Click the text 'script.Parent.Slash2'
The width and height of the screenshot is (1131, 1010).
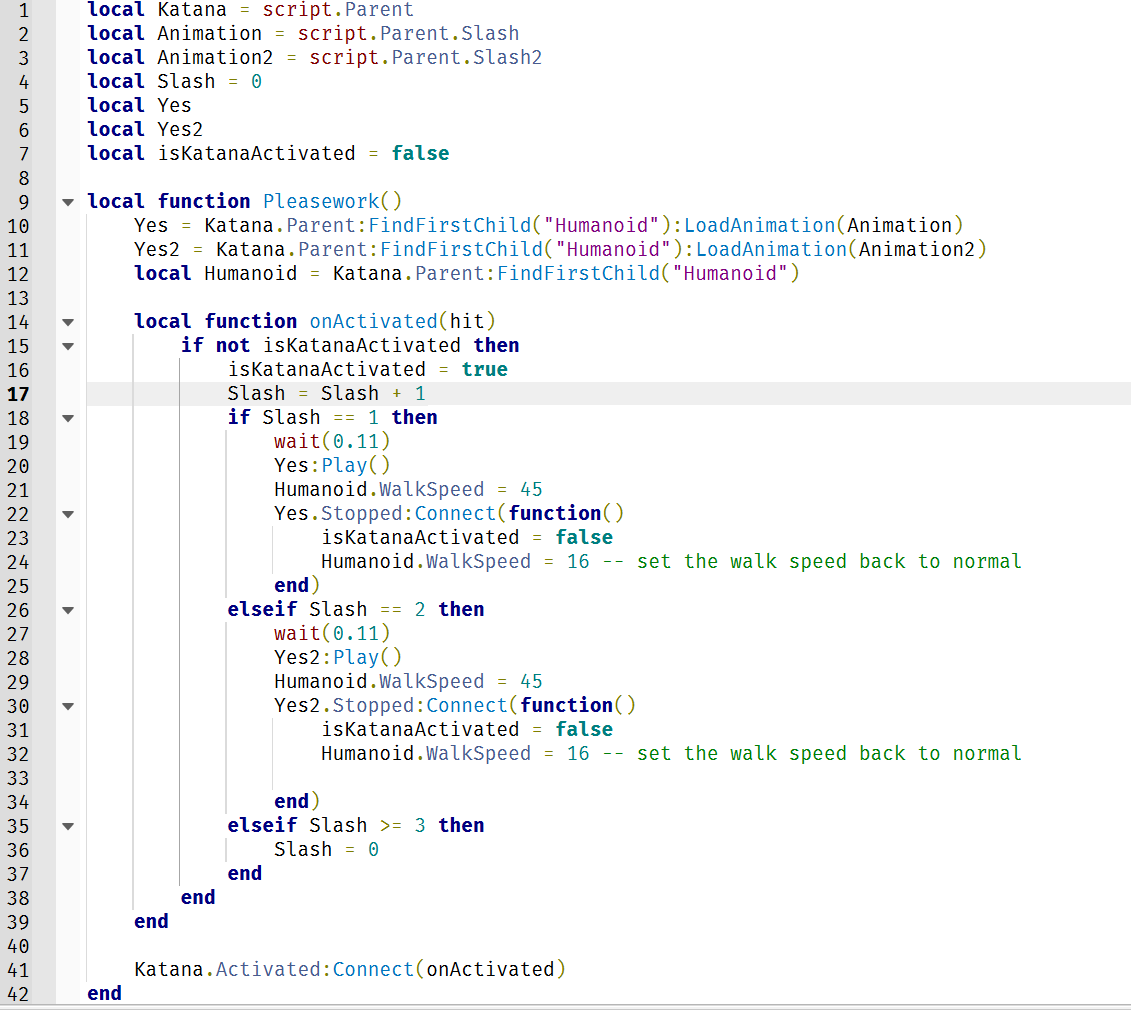coord(425,58)
